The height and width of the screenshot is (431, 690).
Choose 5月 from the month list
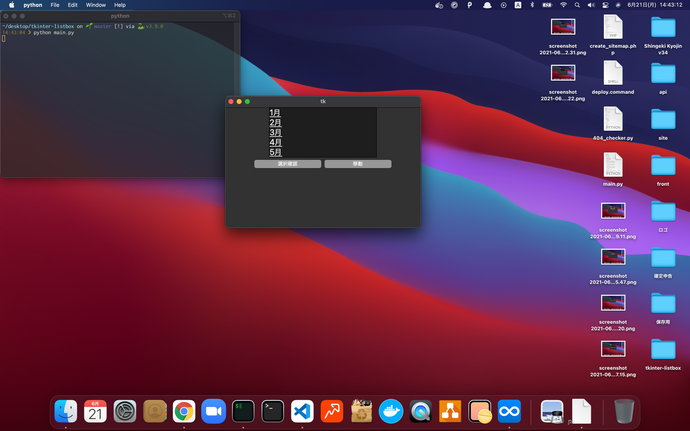point(275,153)
